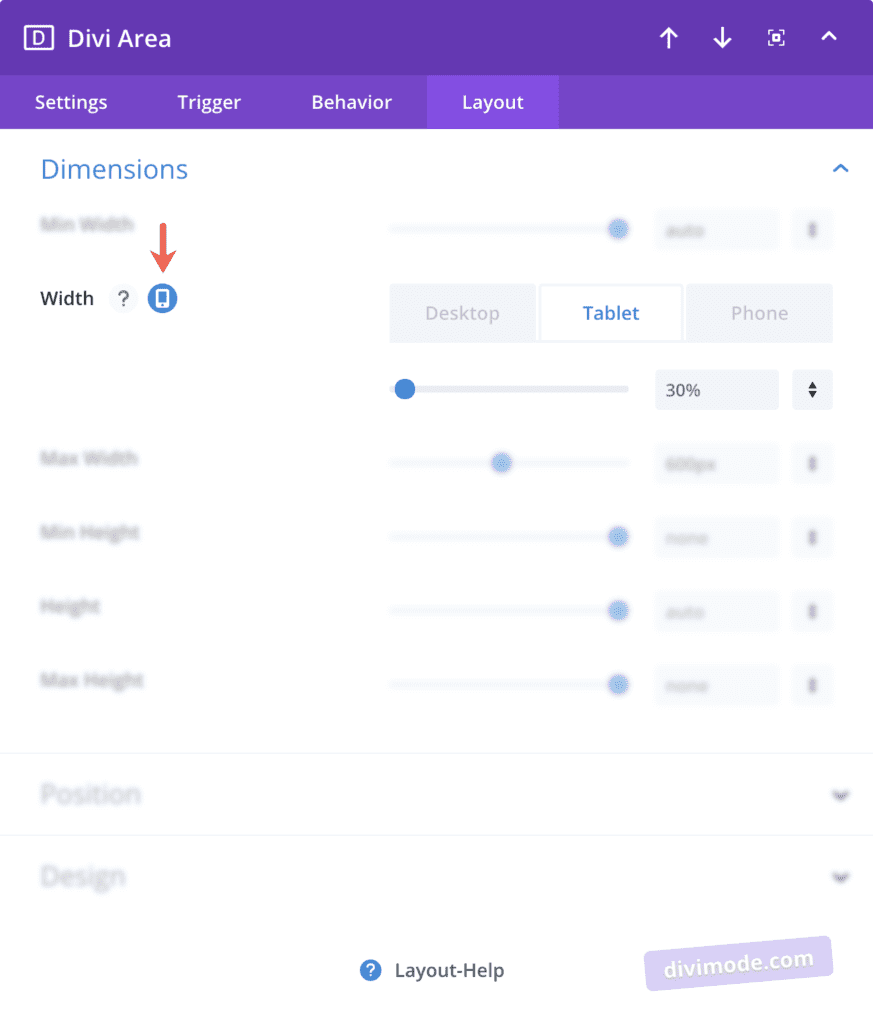This screenshot has width=873, height=1024.
Task: Click the Max Height slider handle
Action: tap(618, 684)
